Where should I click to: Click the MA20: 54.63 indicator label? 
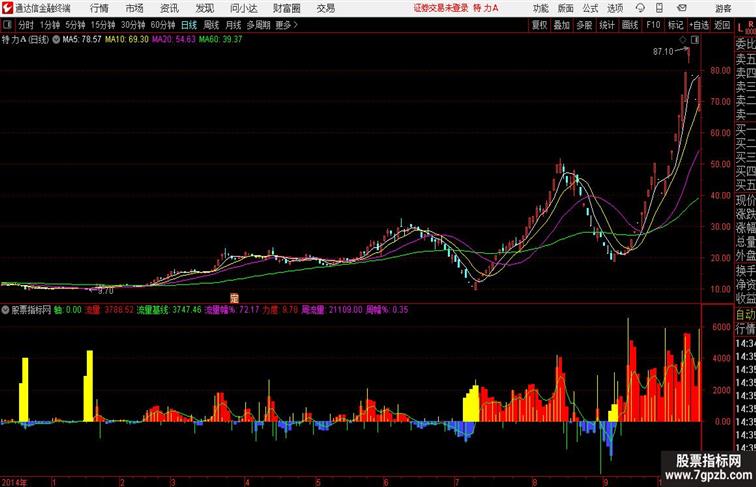(174, 40)
